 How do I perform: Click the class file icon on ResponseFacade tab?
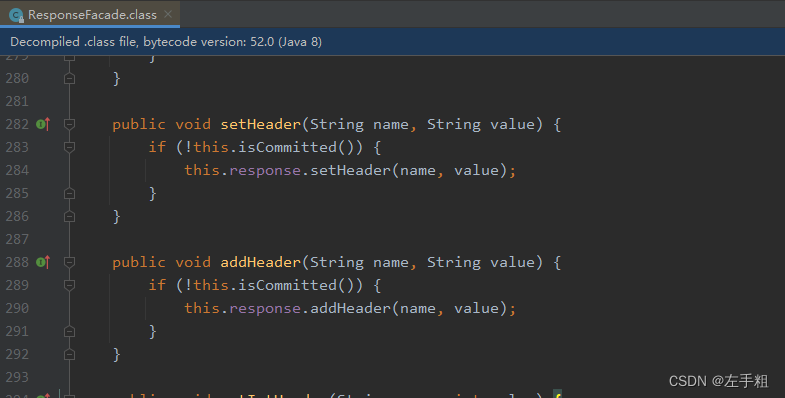tap(16, 15)
